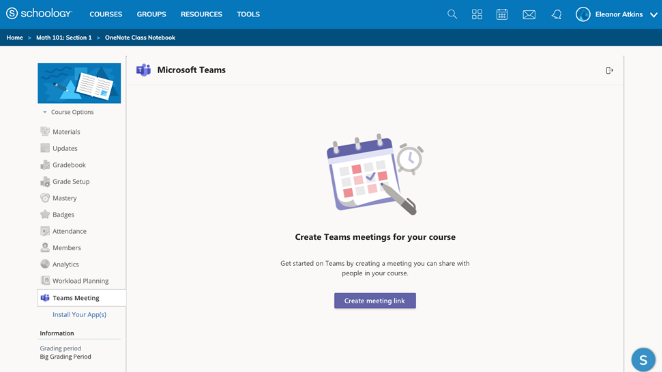This screenshot has height=372, width=662.
Task: Click the Attendance icon in sidebar
Action: (x=45, y=231)
